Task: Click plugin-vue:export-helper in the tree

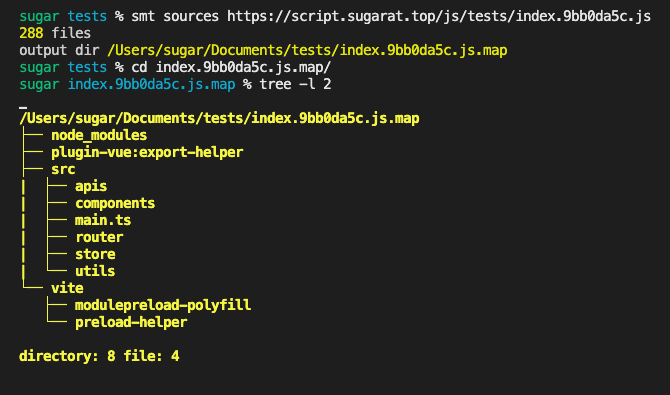Action: 147,152
